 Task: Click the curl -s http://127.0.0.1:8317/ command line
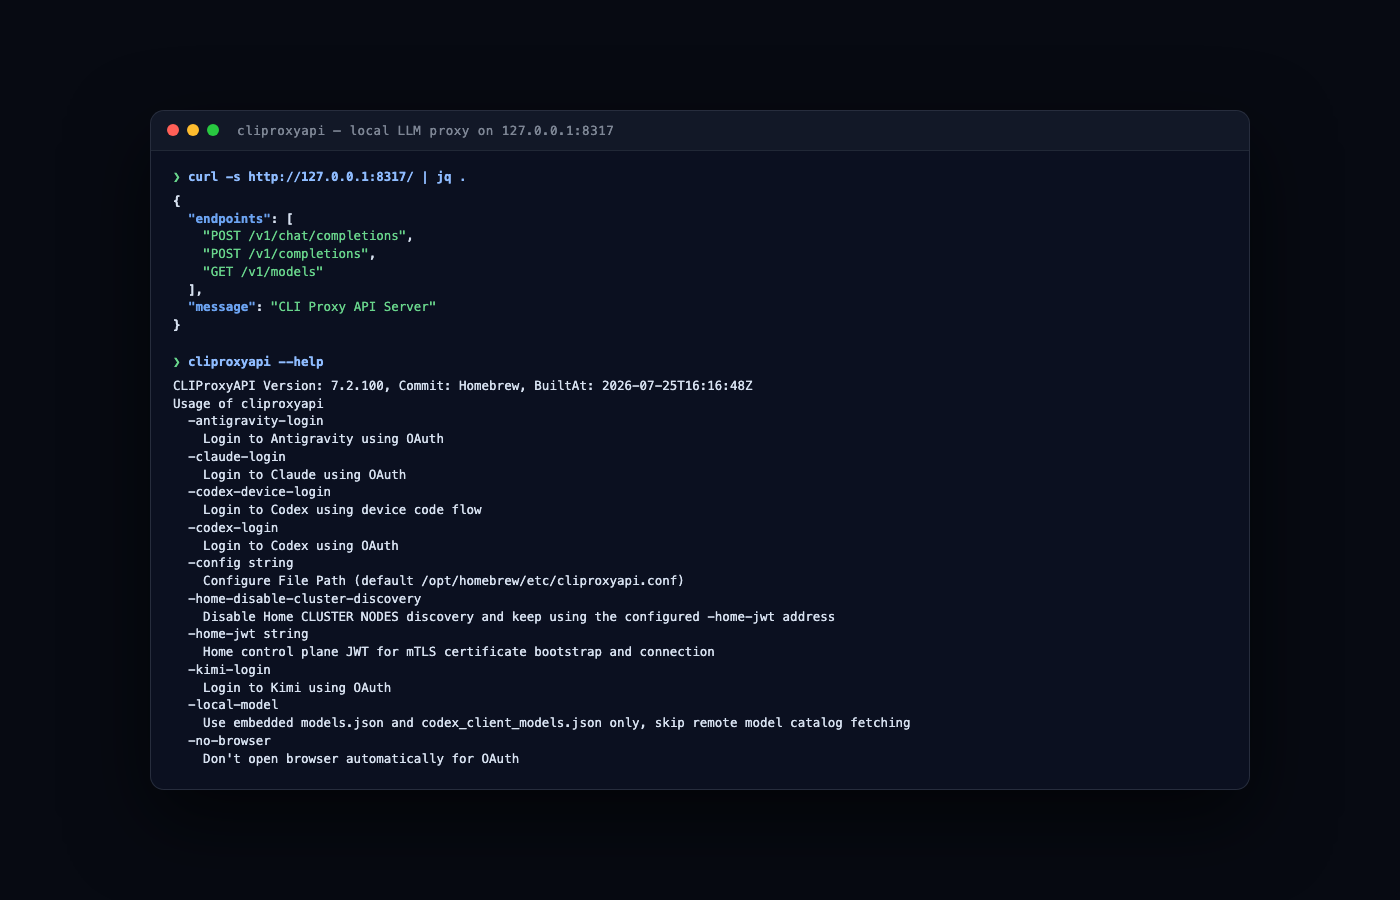327,177
